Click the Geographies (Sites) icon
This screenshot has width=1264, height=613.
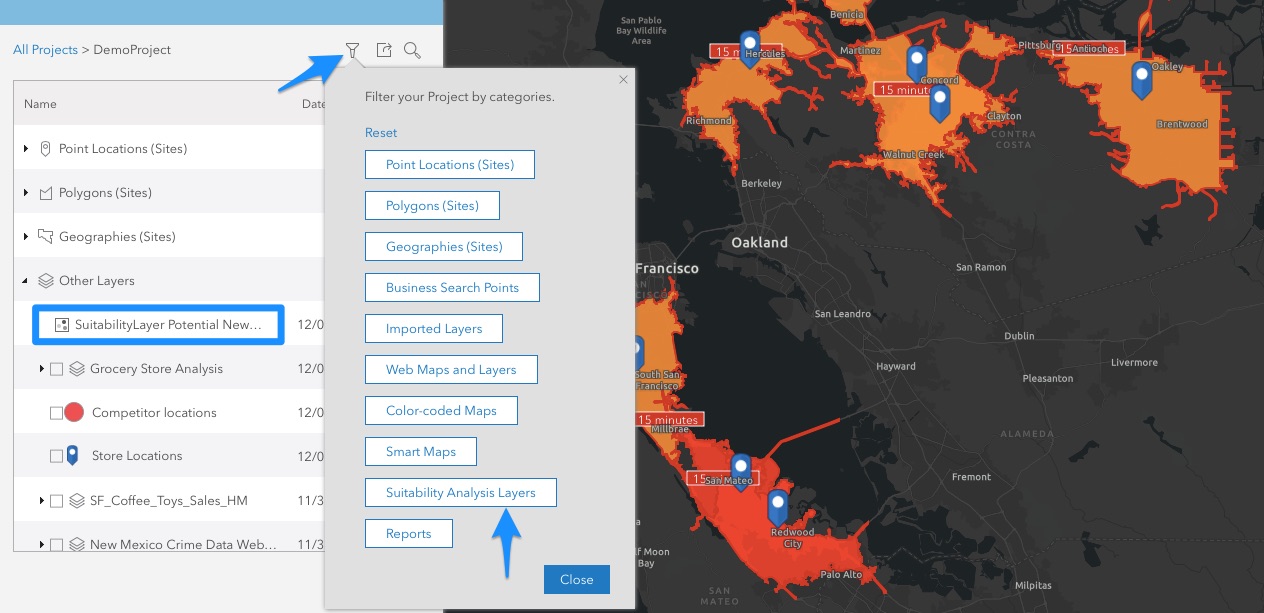coord(45,237)
